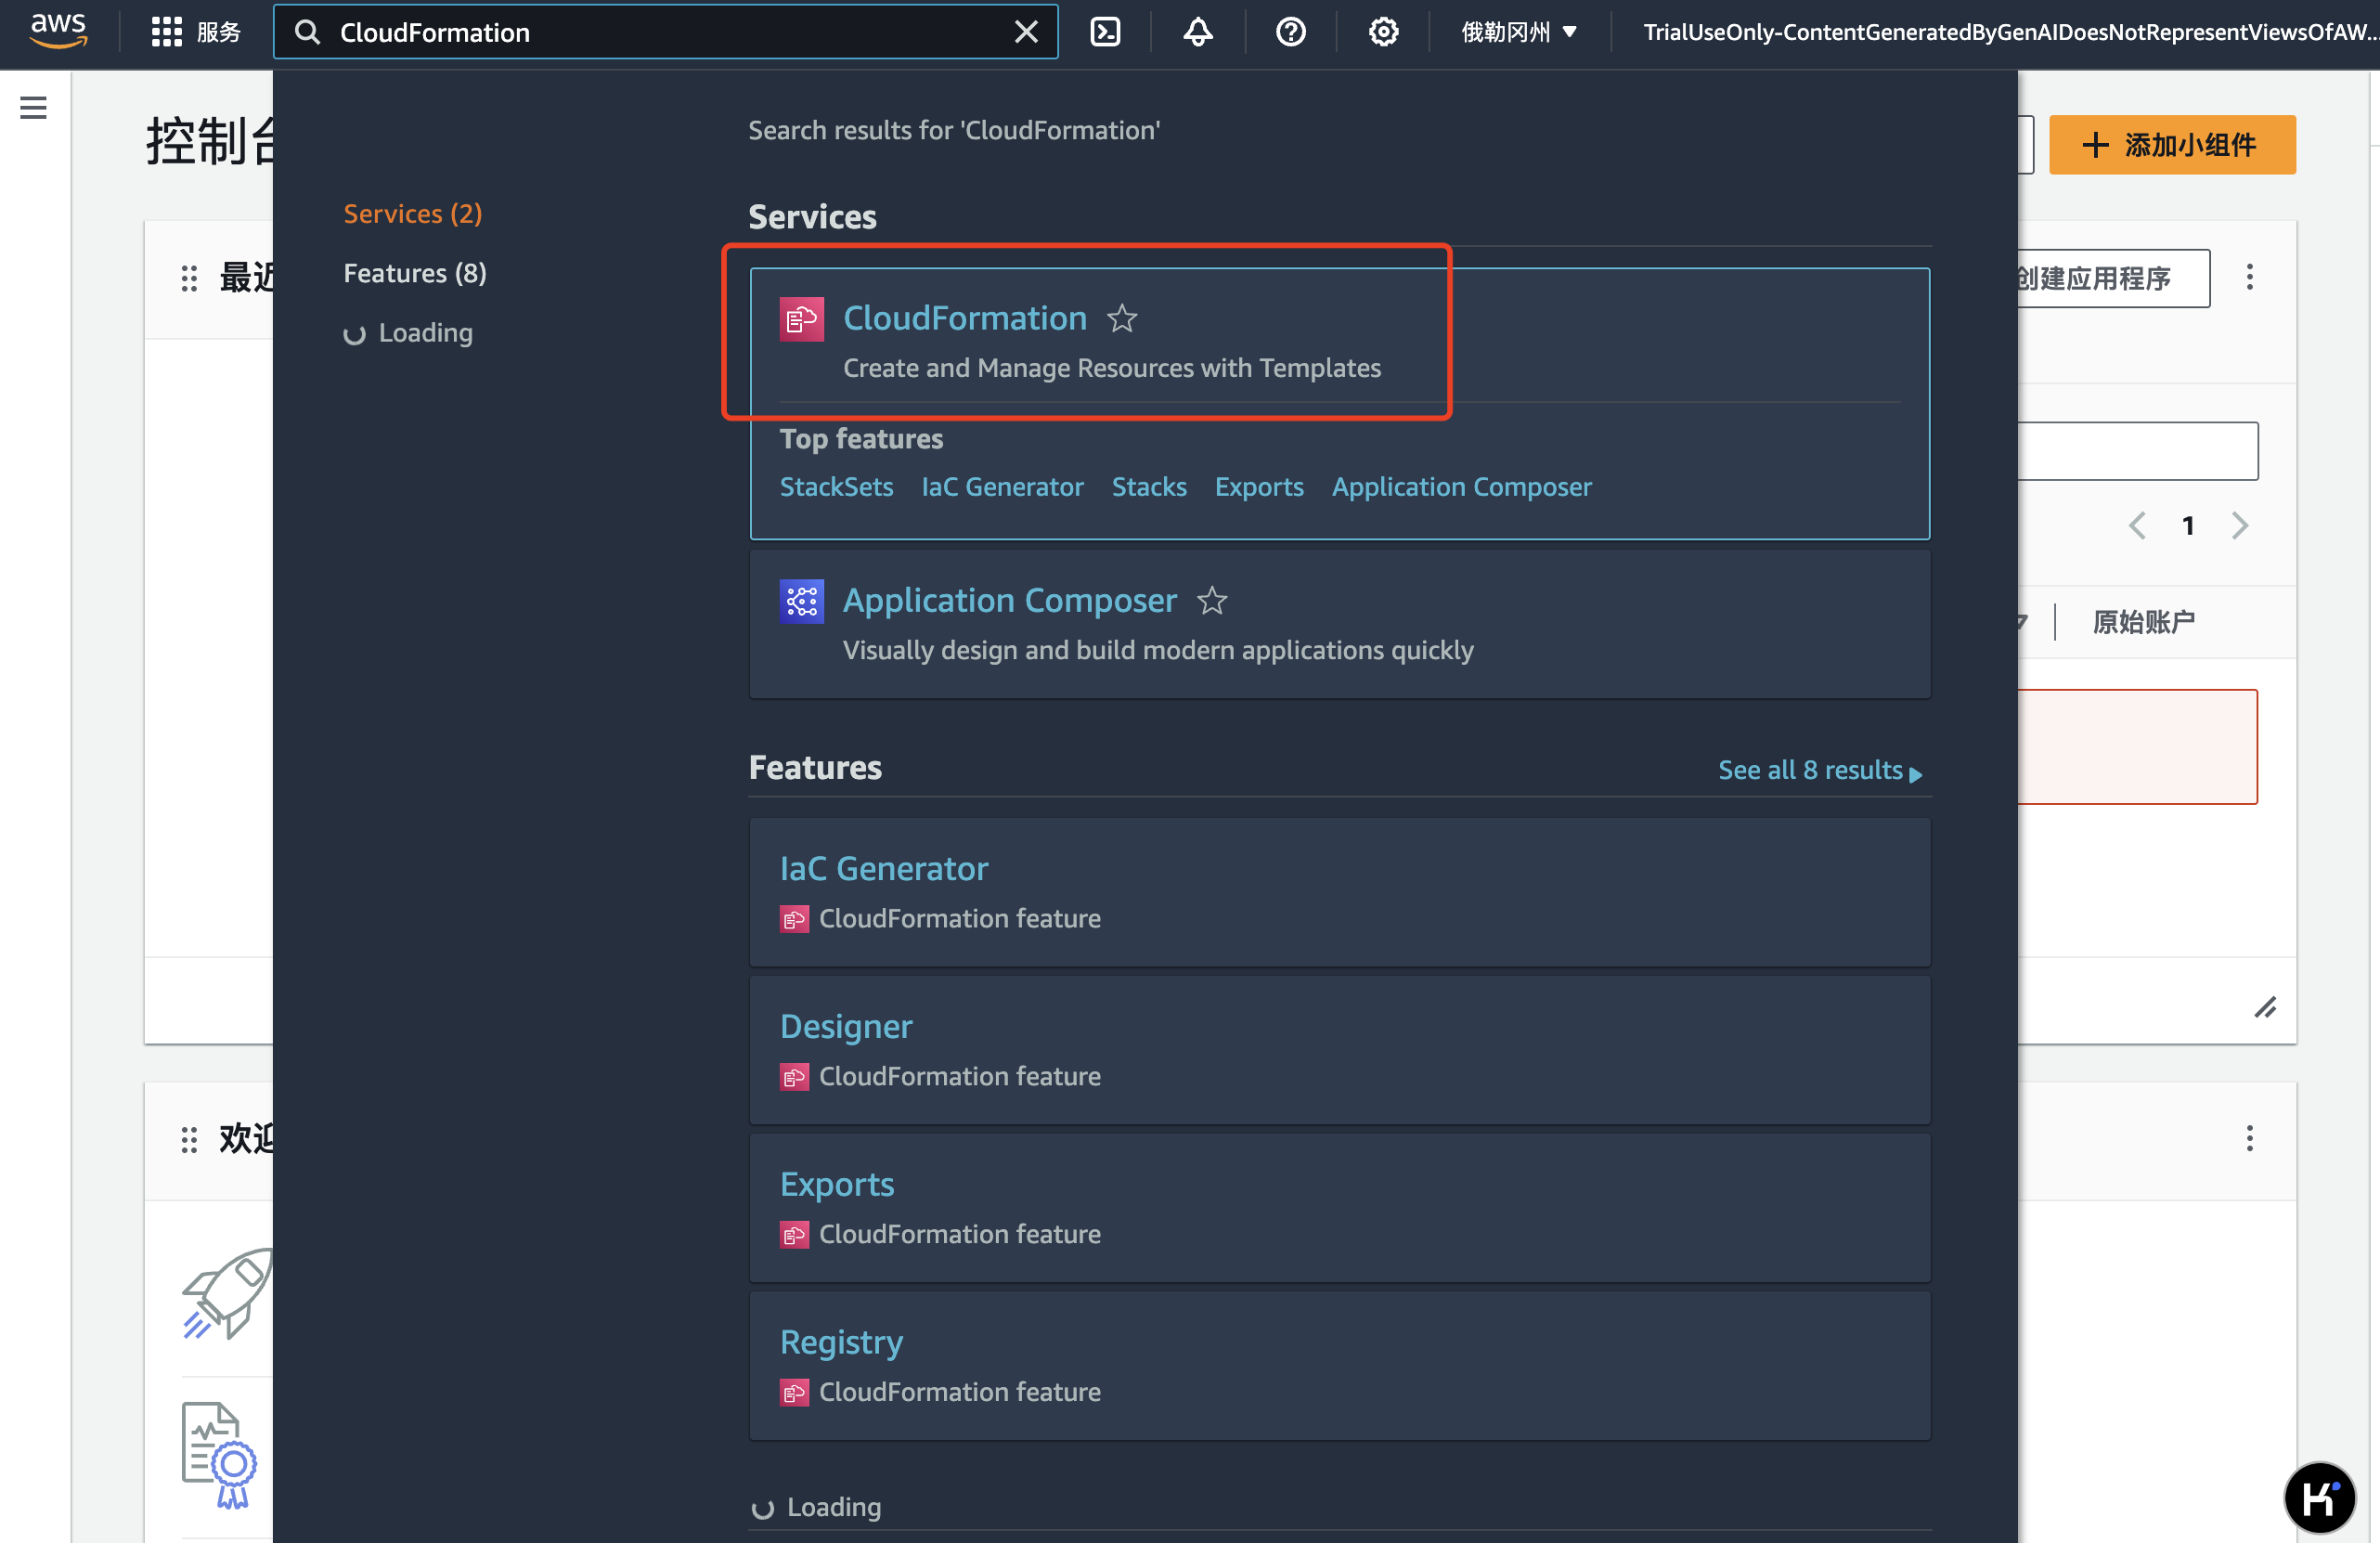Viewport: 2380px width, 1543px height.
Task: See all 8 feature results
Action: point(1820,770)
